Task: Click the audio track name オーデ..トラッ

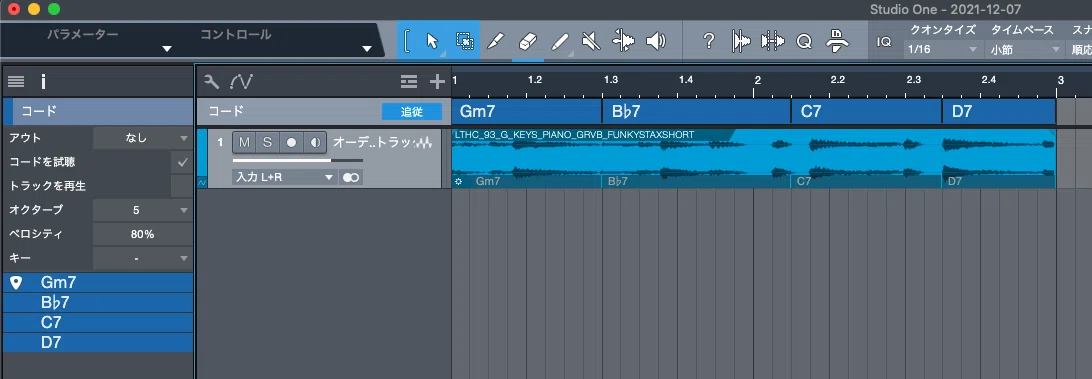Action: [x=373, y=142]
